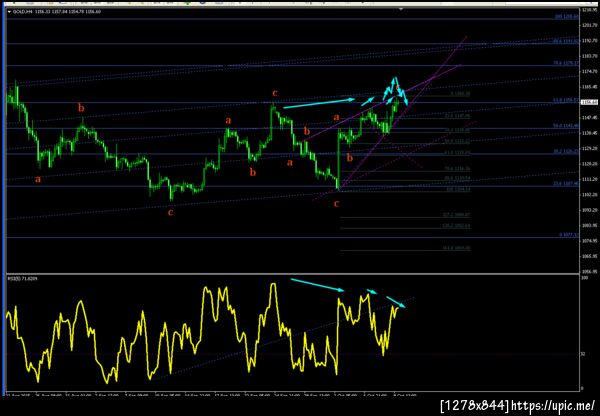Click the 1056.95 price axis label

point(590,271)
